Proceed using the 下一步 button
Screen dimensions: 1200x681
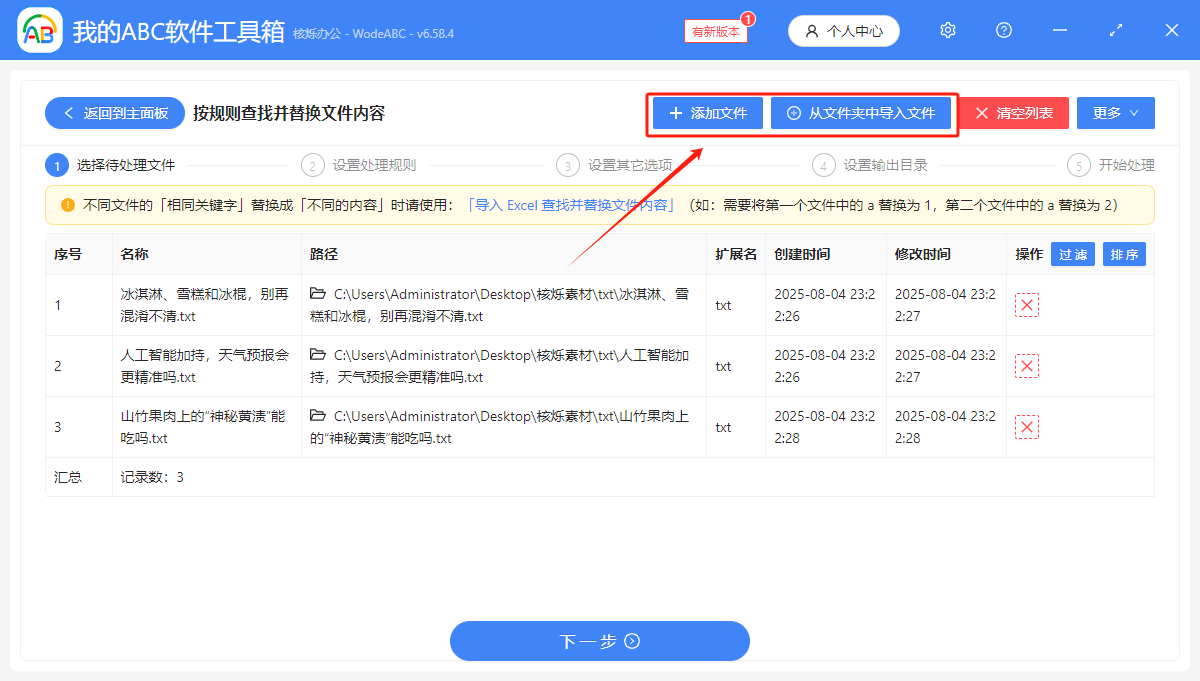600,641
